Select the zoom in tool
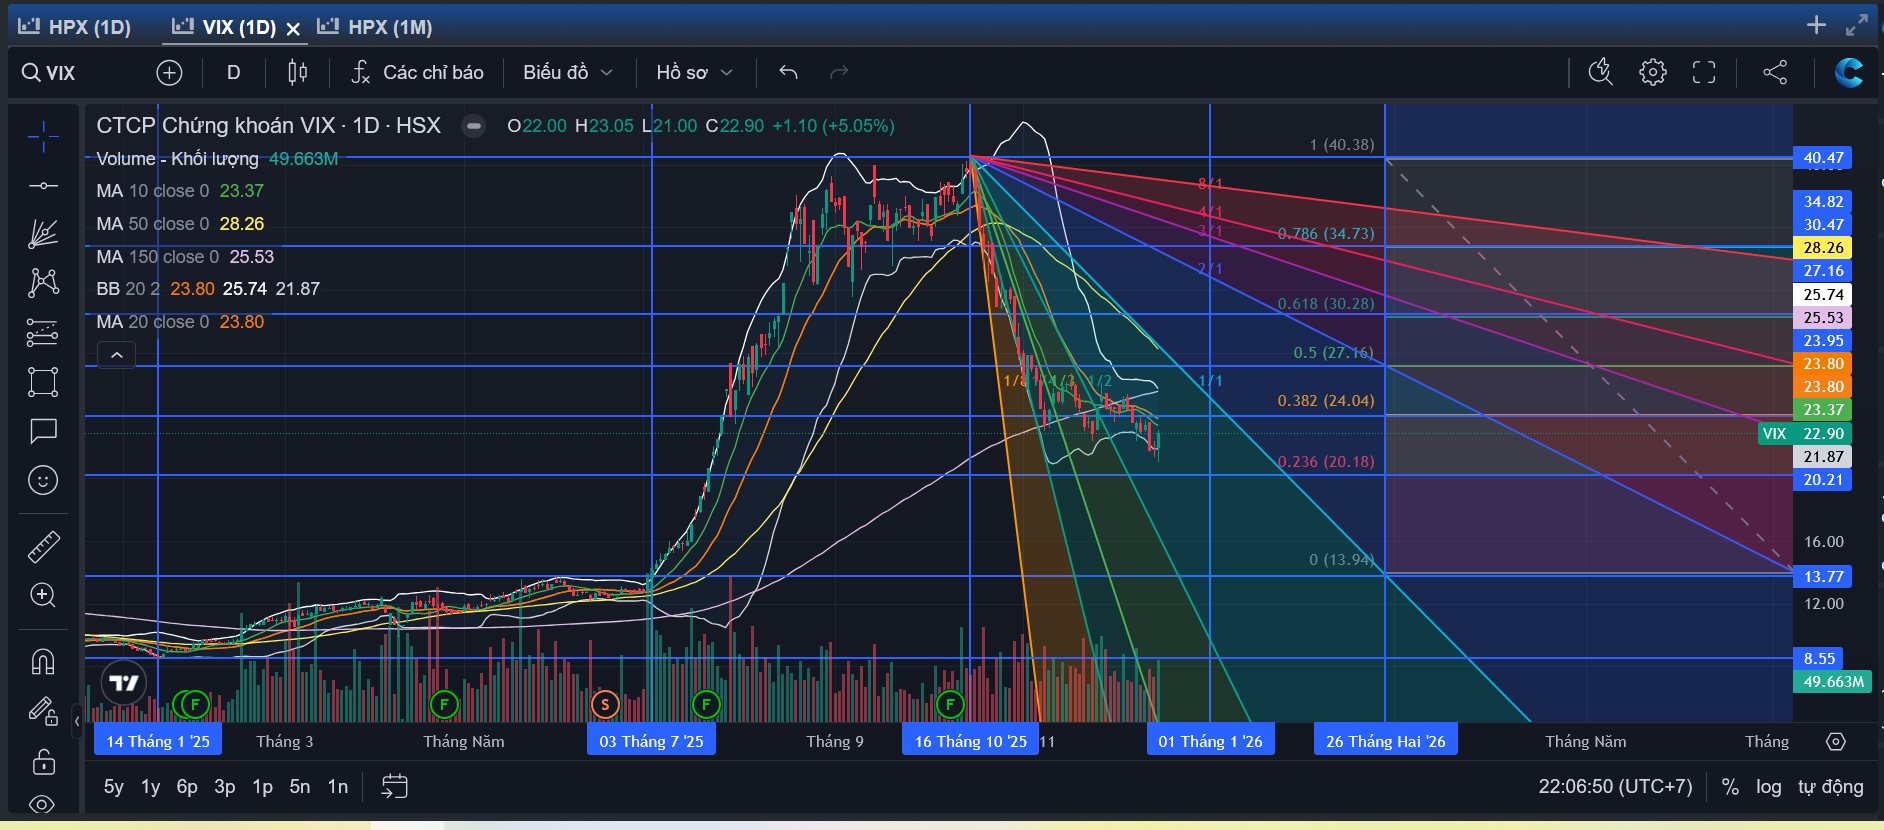1884x830 pixels. (x=43, y=595)
